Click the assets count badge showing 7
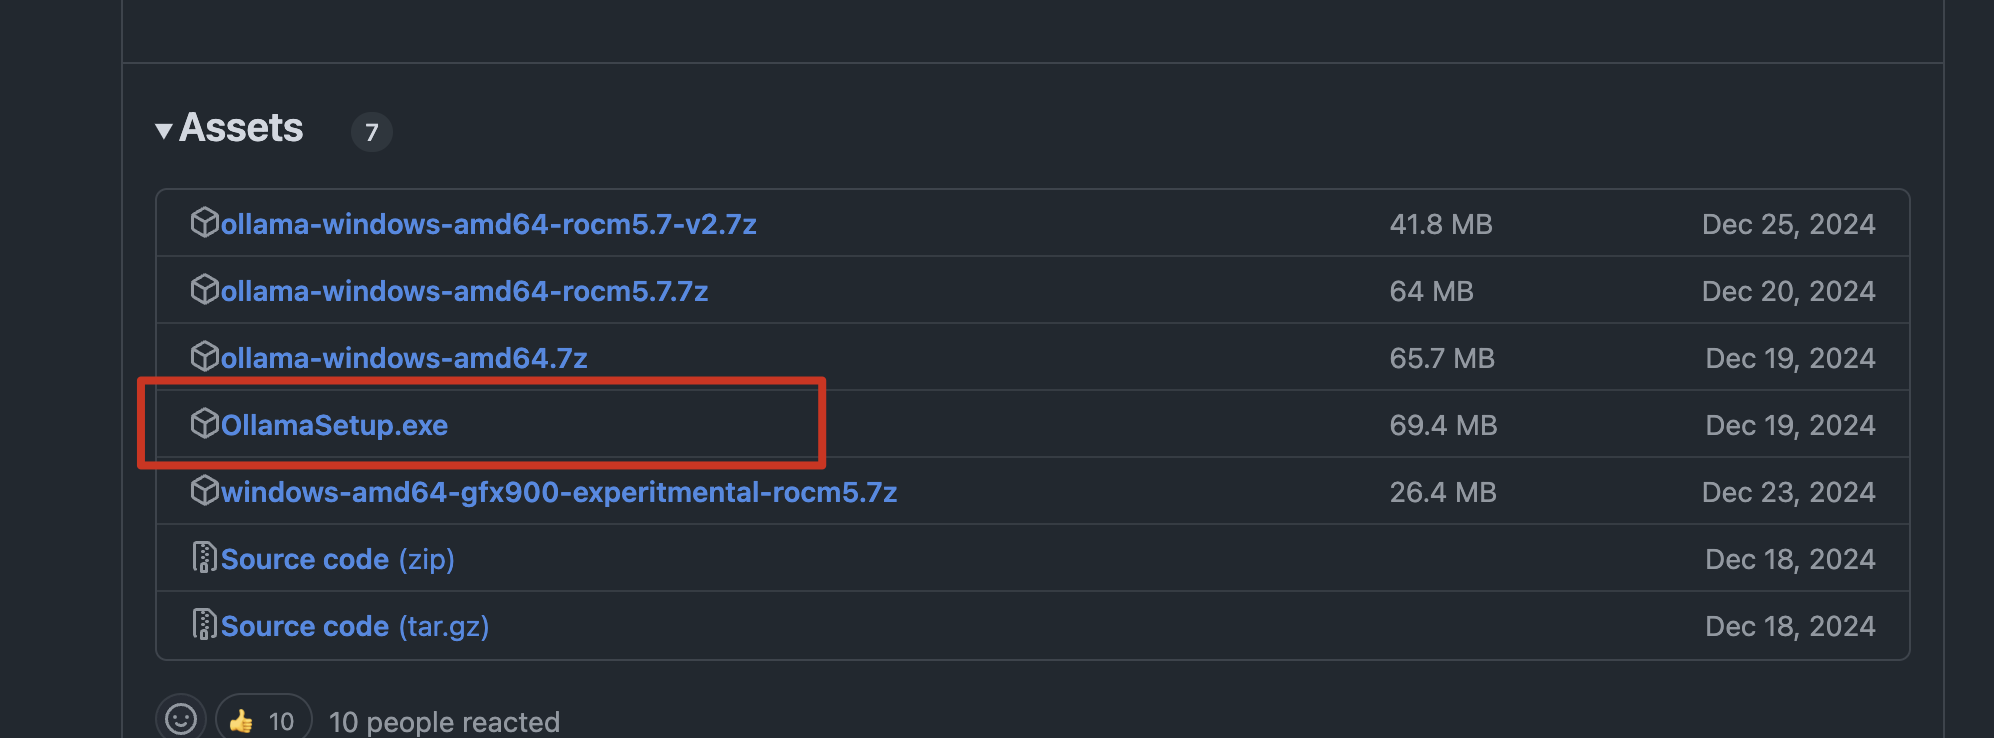1994x738 pixels. (371, 132)
